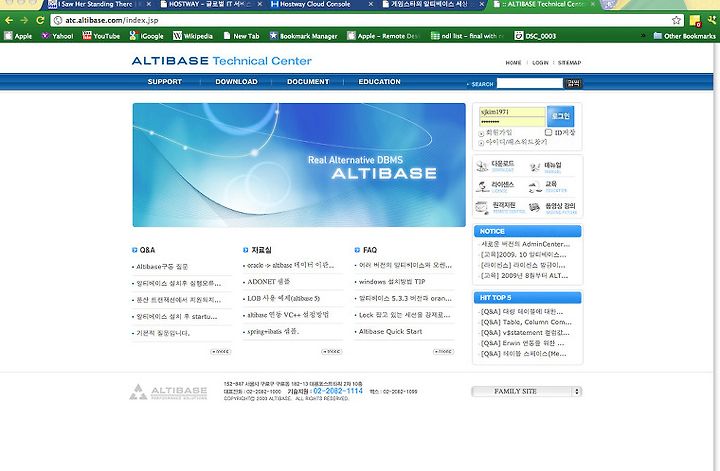The width and height of the screenshot is (720, 471).
Task: Click the Altibase logo in footer
Action: point(168,392)
